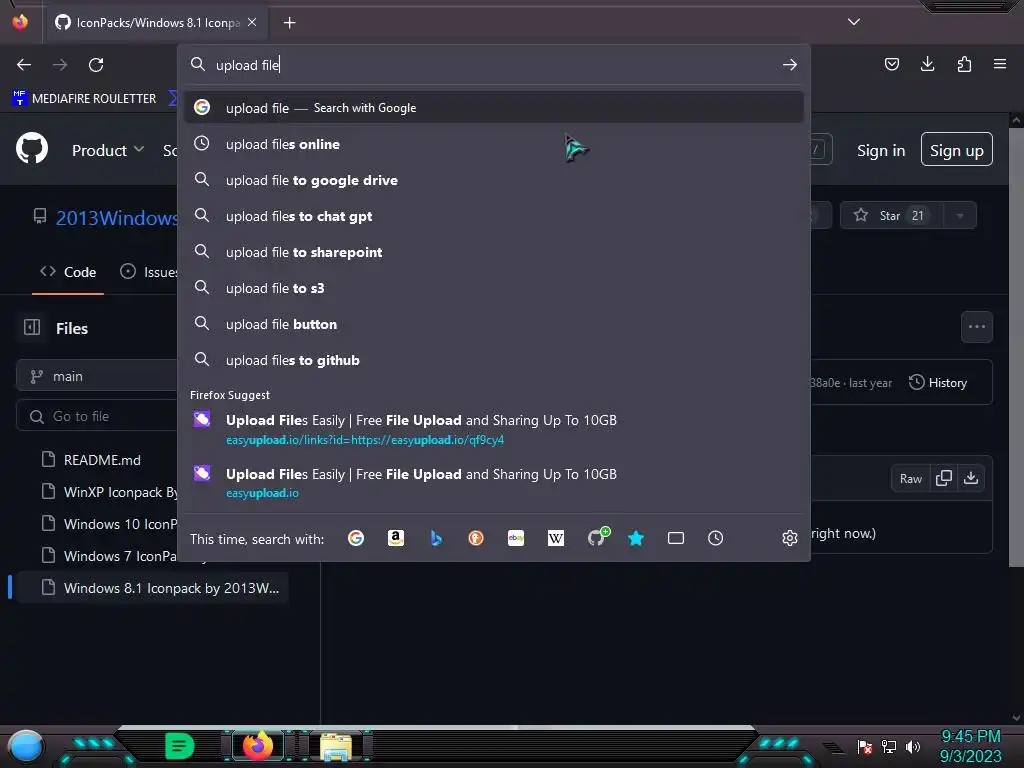The height and width of the screenshot is (768, 1024).
Task: Open MEDIAFIRE ROULETTER bookmark
Action: click(x=84, y=99)
